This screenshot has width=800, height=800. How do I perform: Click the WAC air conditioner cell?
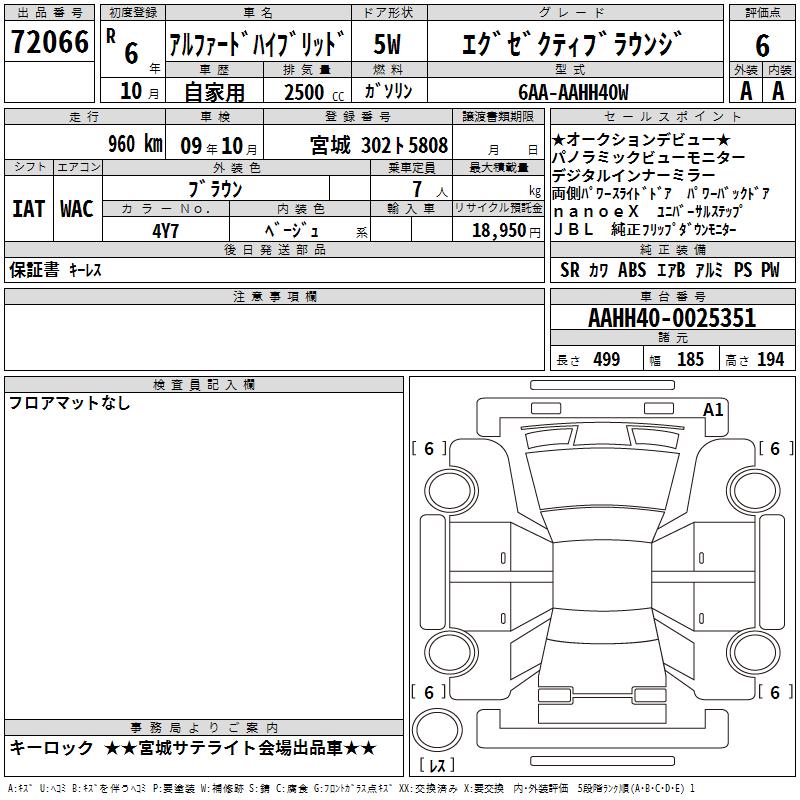[76, 209]
